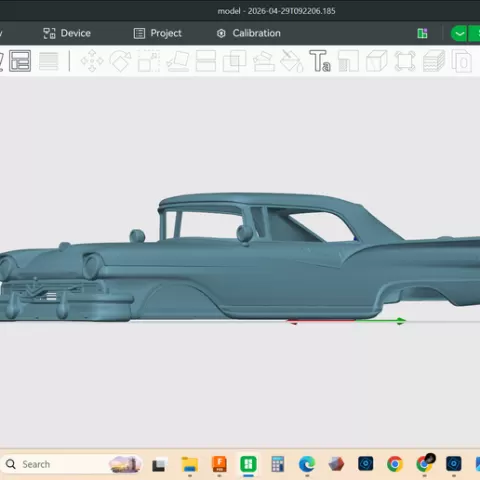480x480 pixels.
Task: Click the green plates icon with purple dot
Action: point(422,33)
